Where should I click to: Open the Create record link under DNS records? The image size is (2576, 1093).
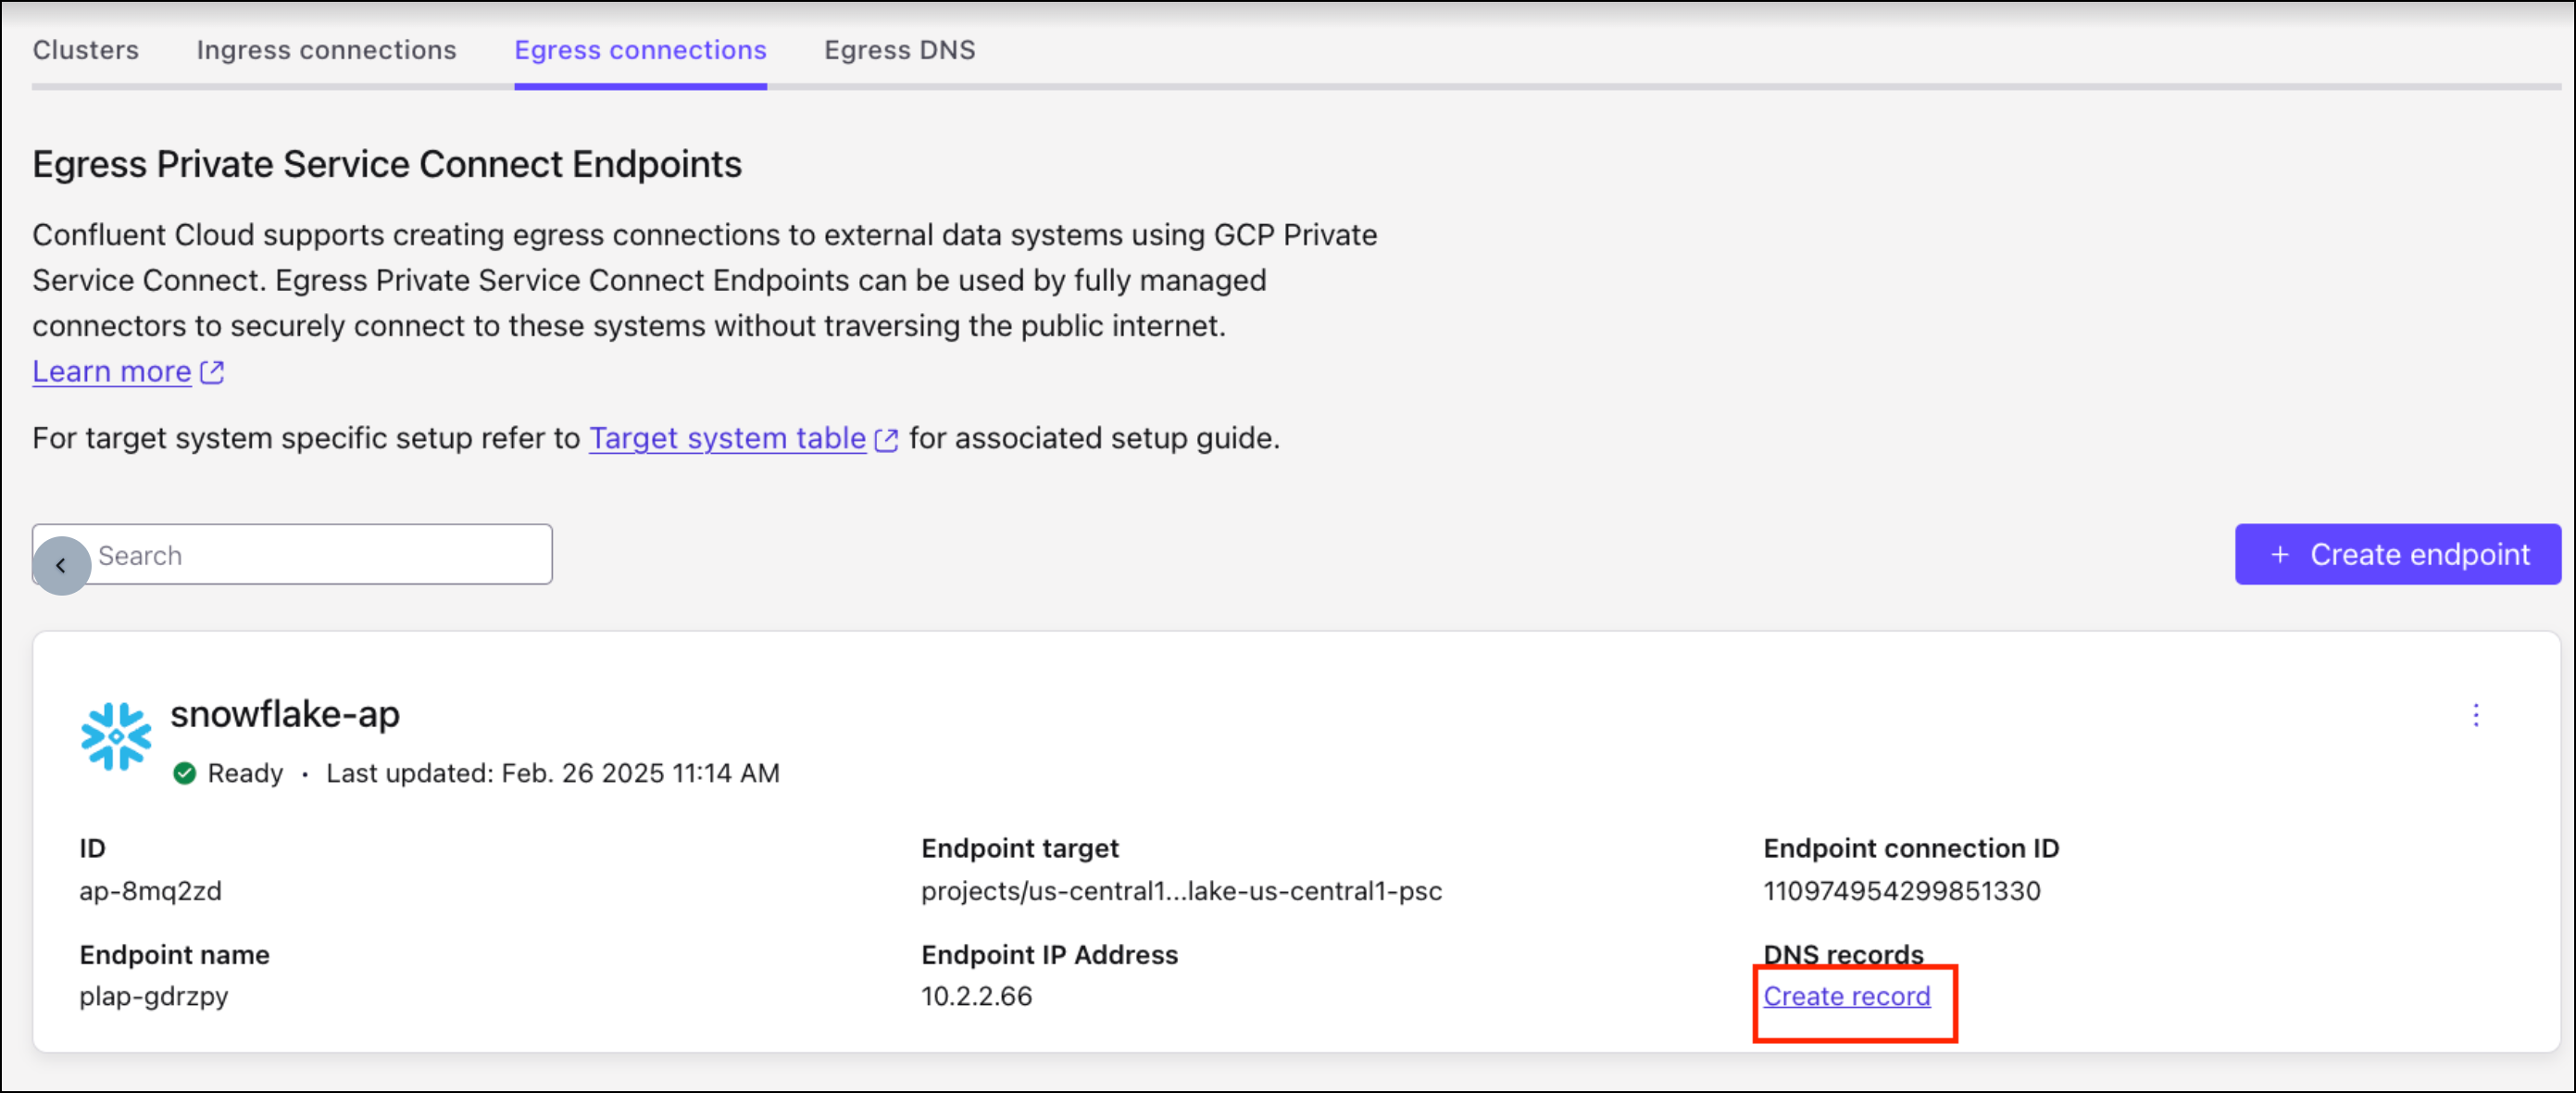click(x=1847, y=996)
